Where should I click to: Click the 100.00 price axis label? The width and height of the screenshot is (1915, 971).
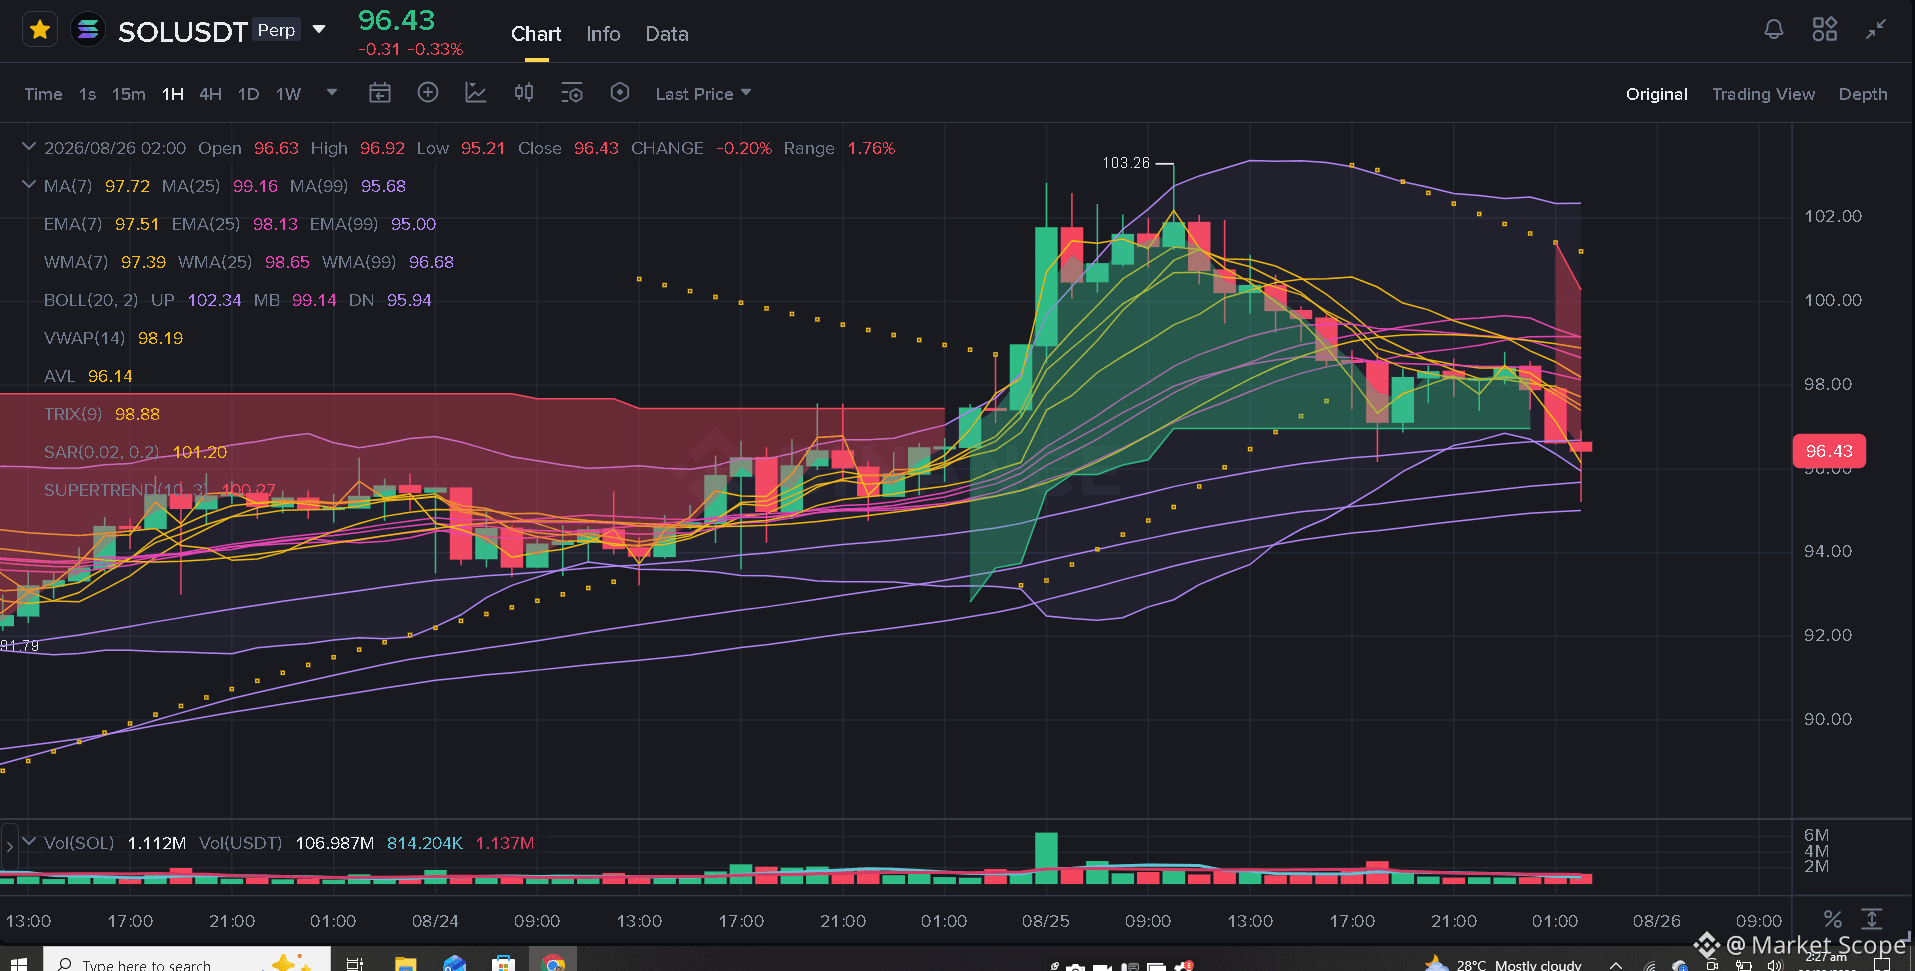point(1833,300)
